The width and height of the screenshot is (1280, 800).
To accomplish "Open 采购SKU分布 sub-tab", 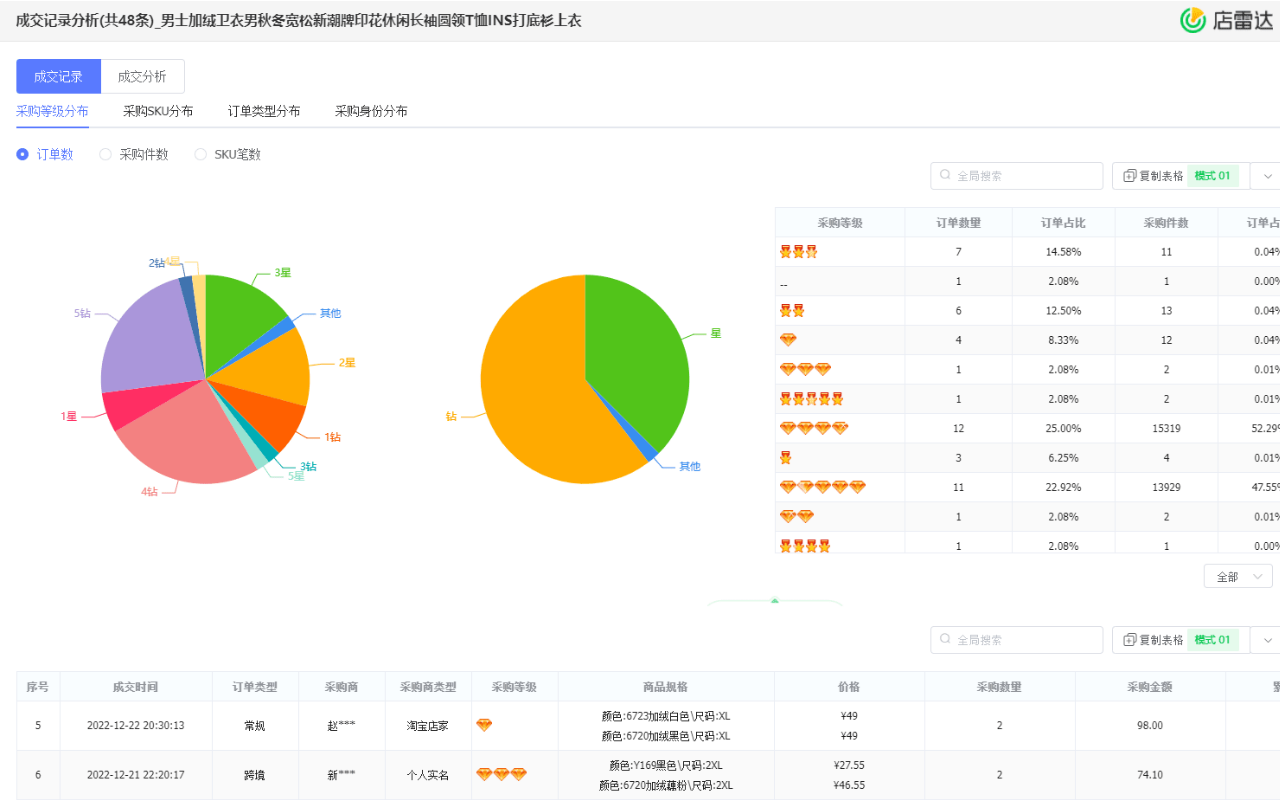I will 158,111.
